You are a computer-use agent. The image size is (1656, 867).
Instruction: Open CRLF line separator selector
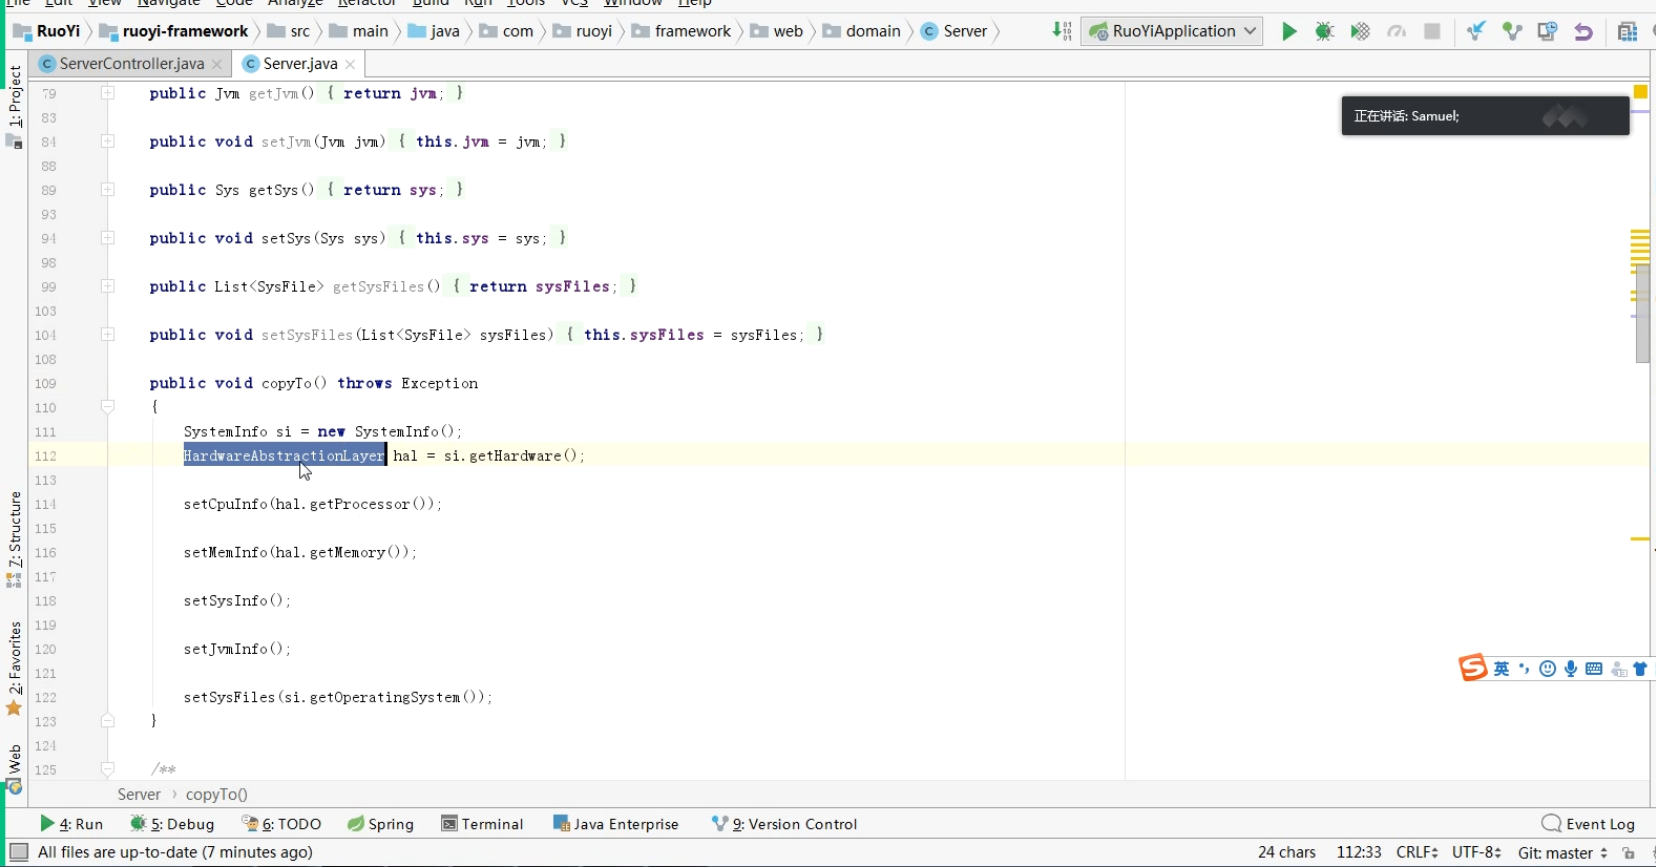(x=1417, y=852)
